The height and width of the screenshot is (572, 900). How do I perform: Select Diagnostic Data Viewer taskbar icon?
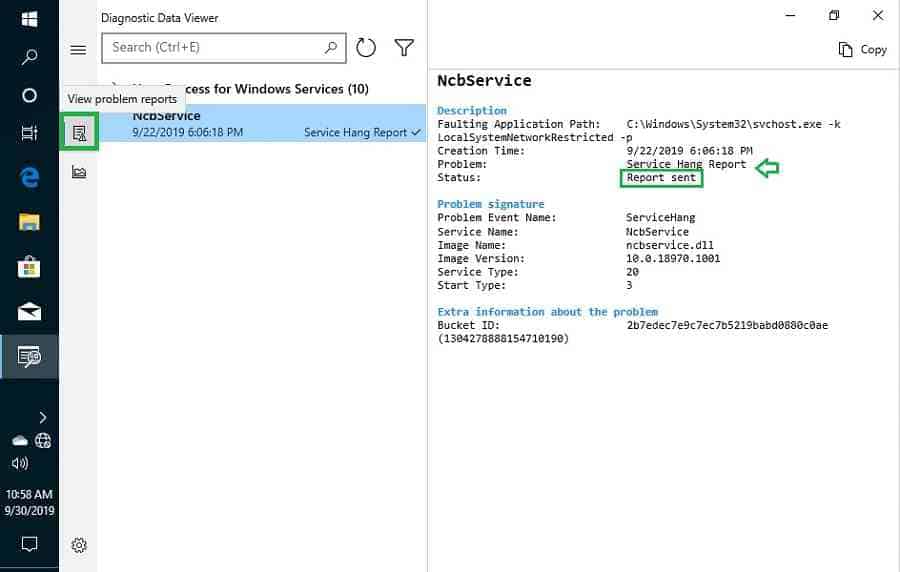[29, 356]
